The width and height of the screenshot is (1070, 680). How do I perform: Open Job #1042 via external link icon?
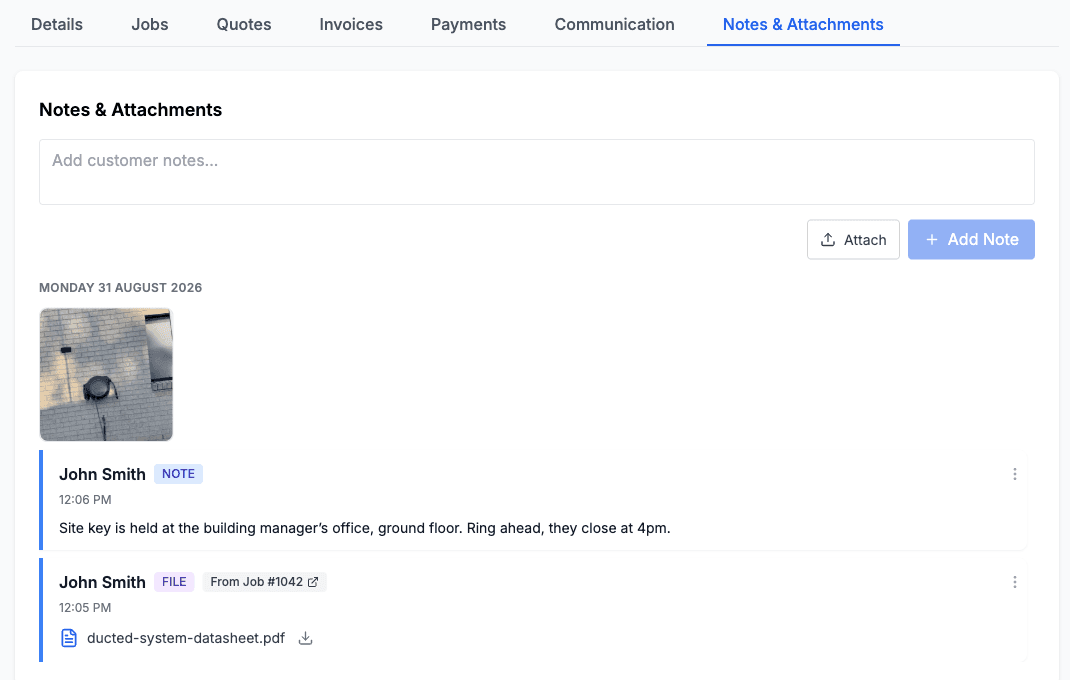313,582
